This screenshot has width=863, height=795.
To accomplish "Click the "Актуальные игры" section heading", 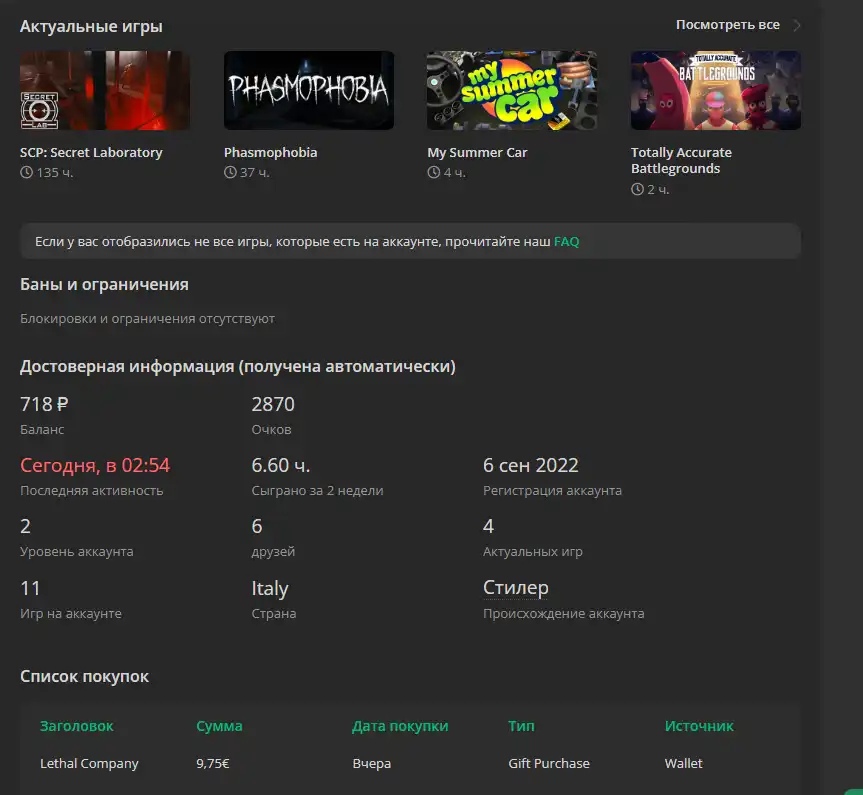I will point(91,26).
